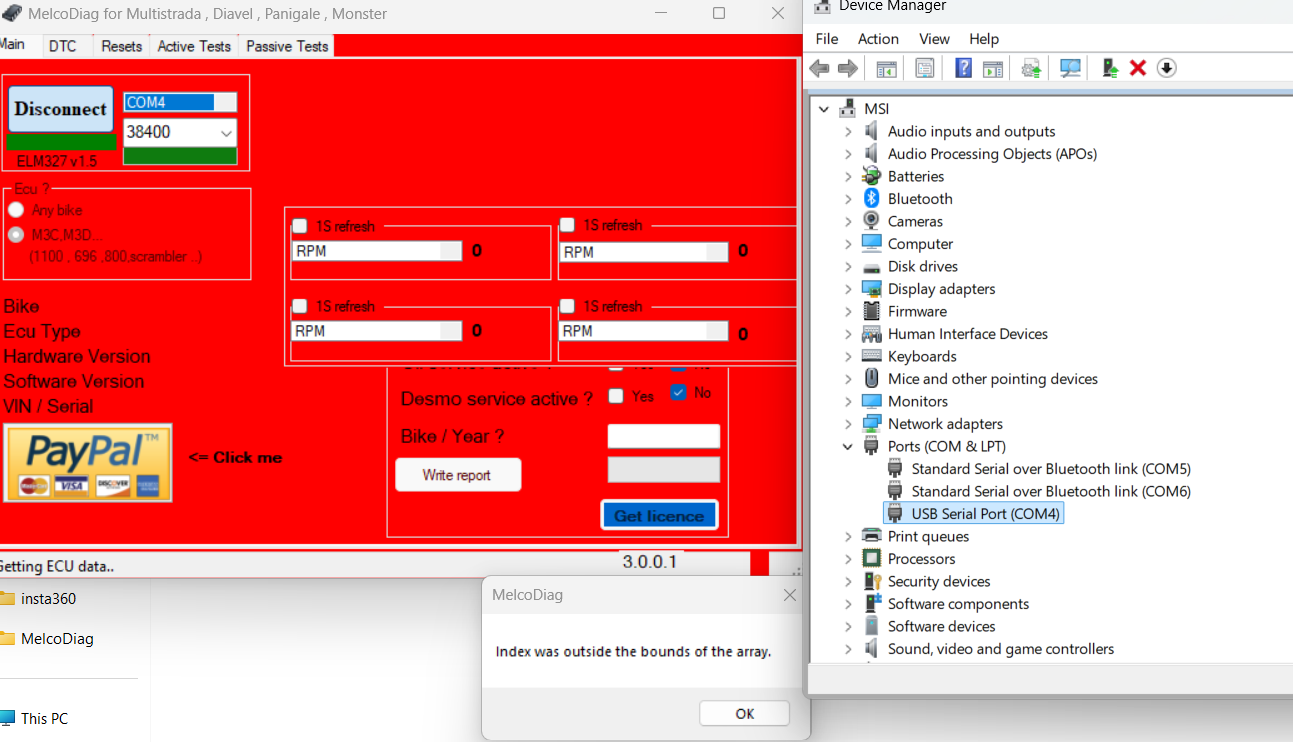Expand the Audio inputs and outputs node

(x=848, y=131)
